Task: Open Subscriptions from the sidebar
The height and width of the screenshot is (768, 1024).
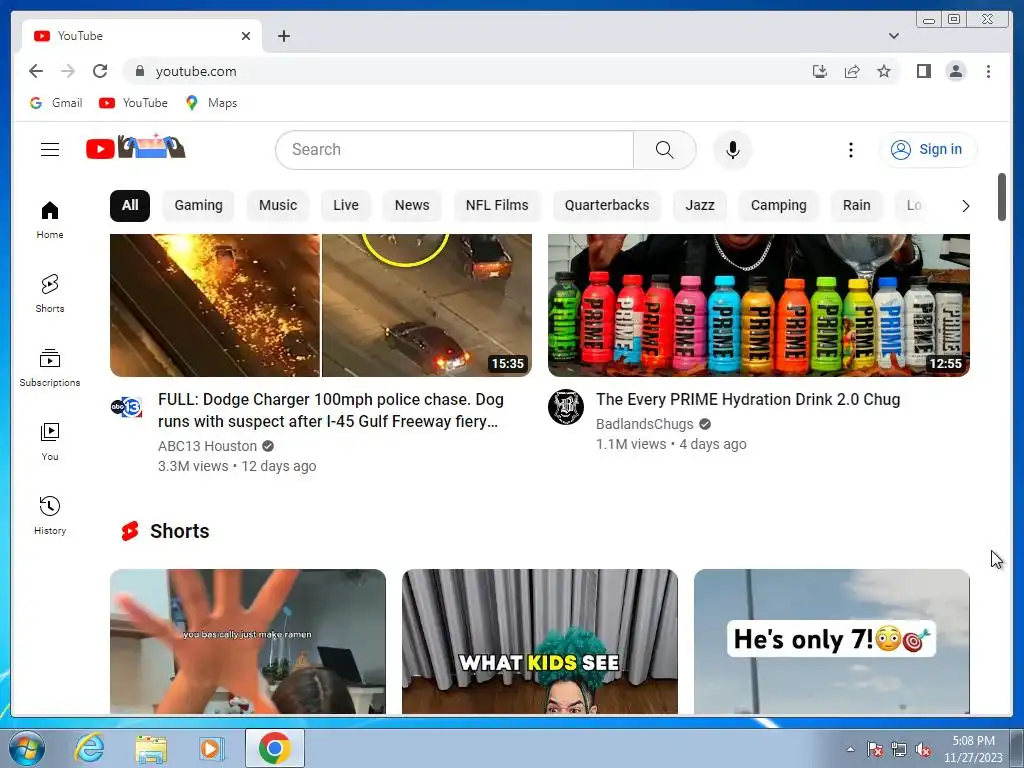Action: [50, 368]
